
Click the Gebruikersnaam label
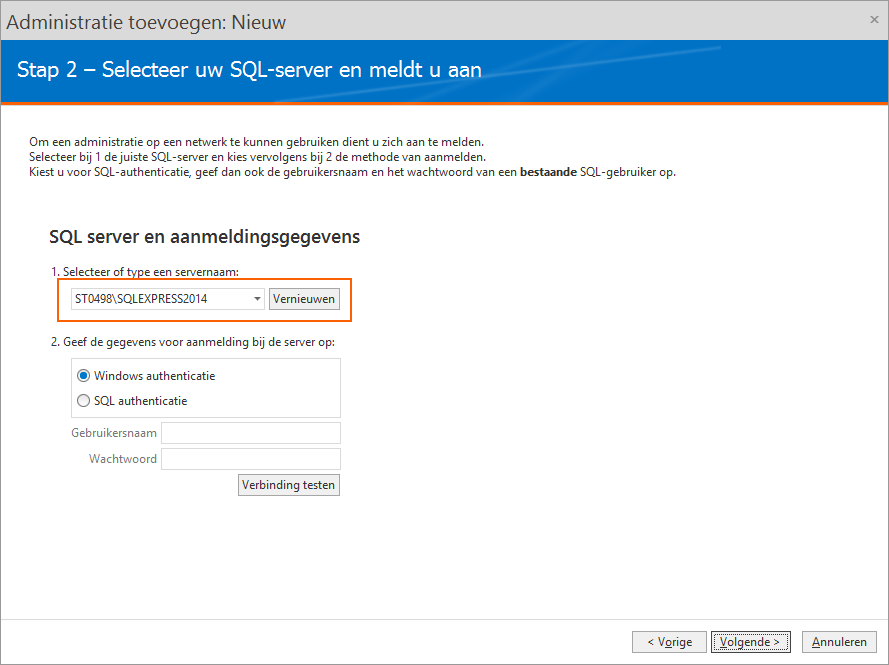[x=114, y=433]
